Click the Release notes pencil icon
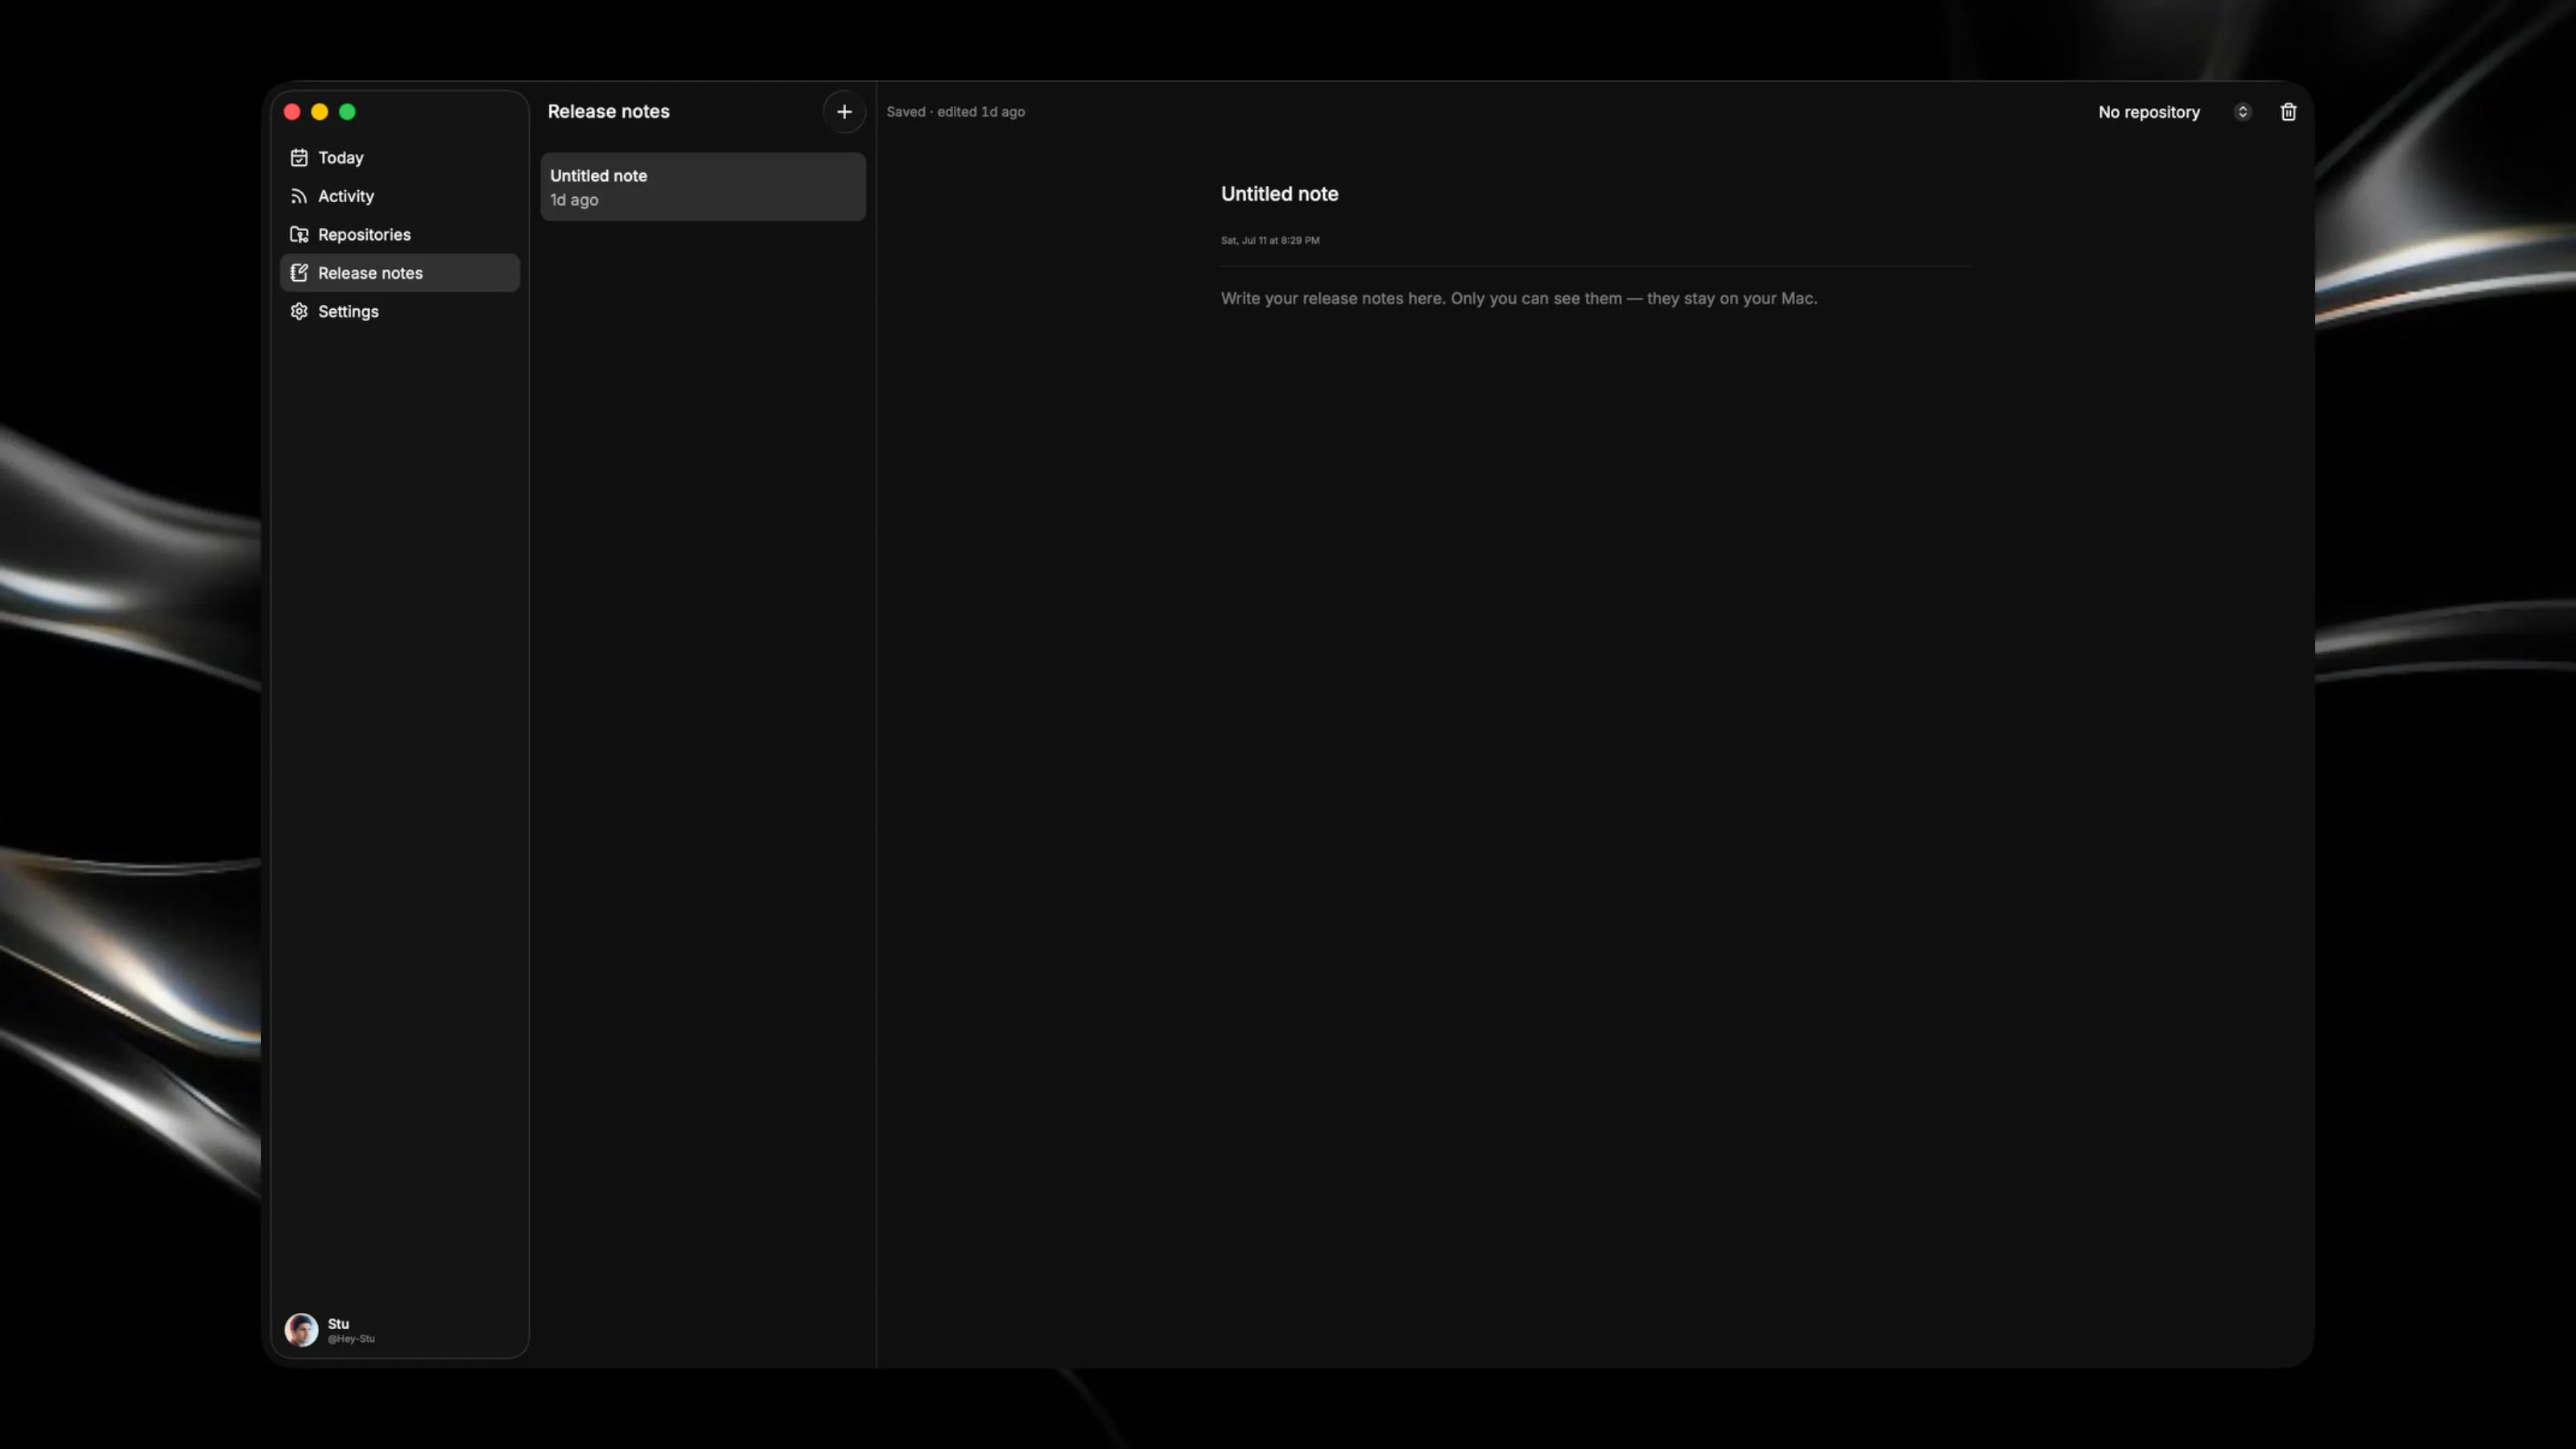The width and height of the screenshot is (2576, 1449). point(299,273)
